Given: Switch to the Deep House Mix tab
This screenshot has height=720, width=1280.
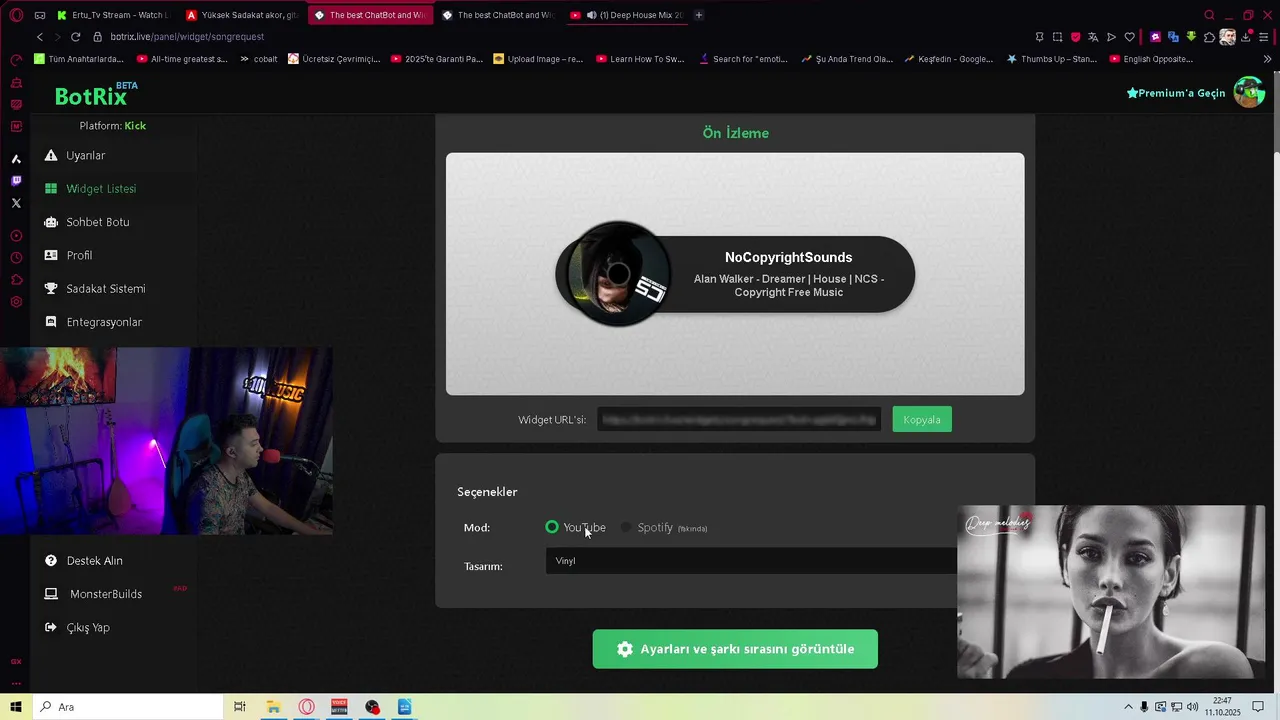Looking at the screenshot, I should 626,15.
